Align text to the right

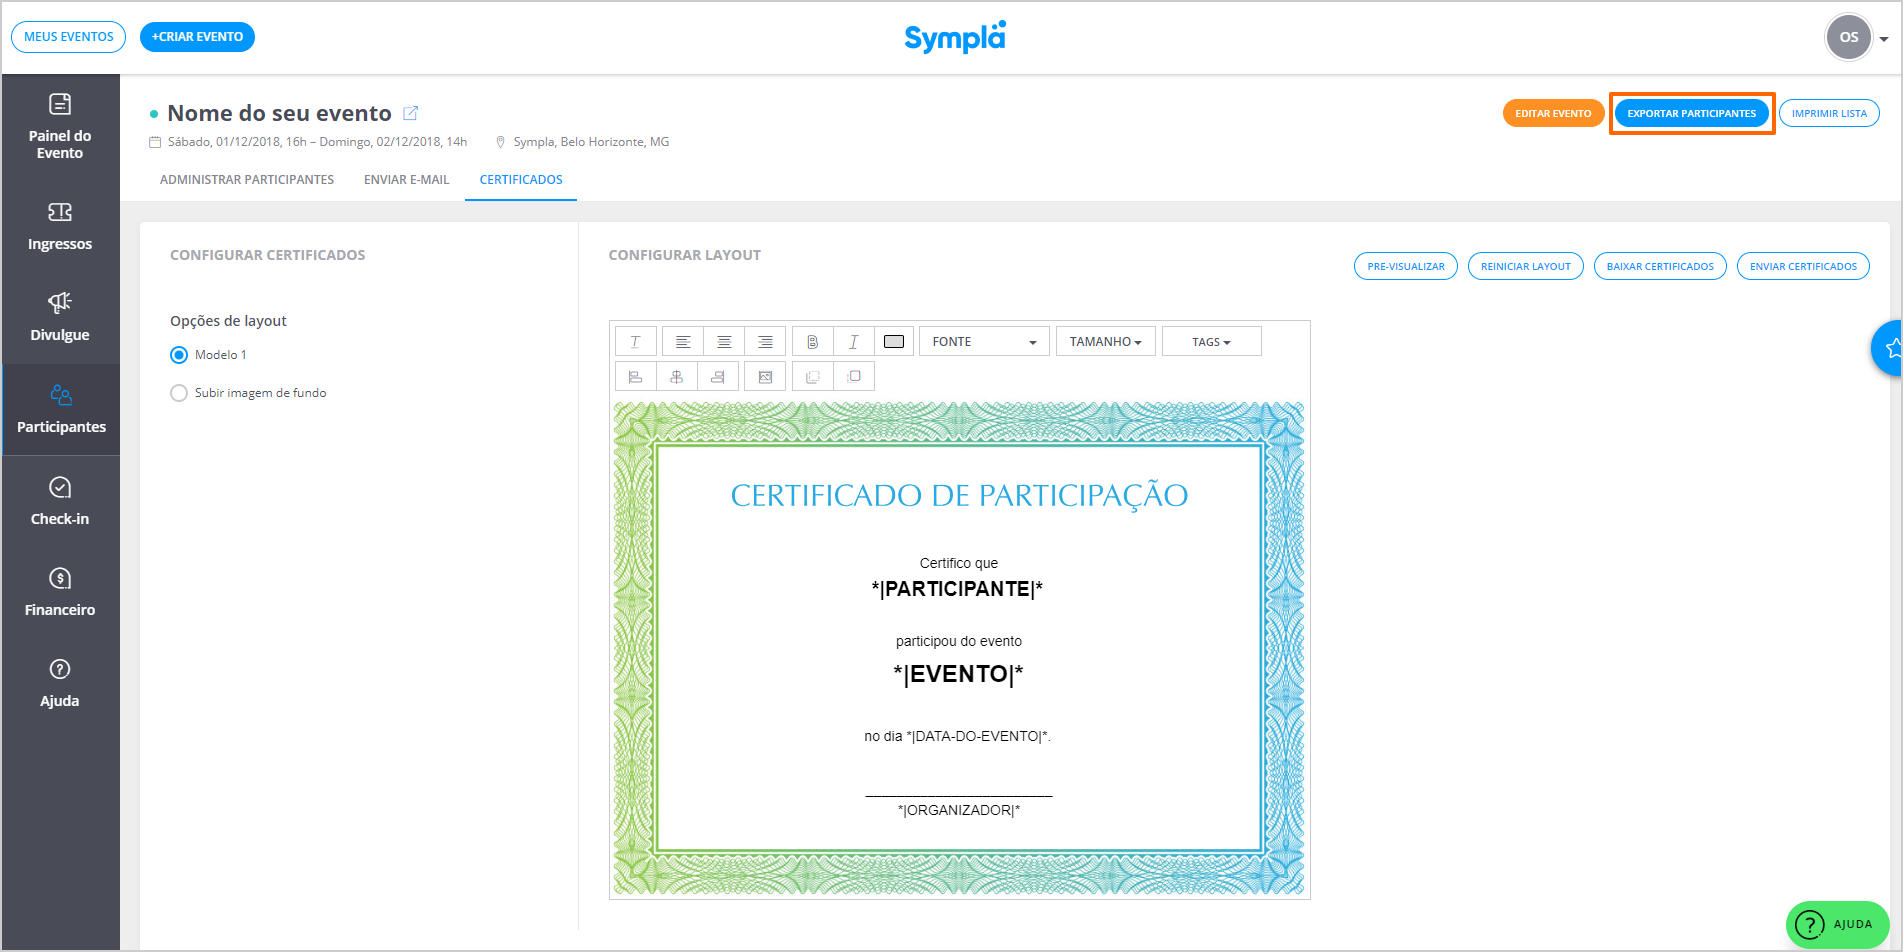[x=765, y=342]
